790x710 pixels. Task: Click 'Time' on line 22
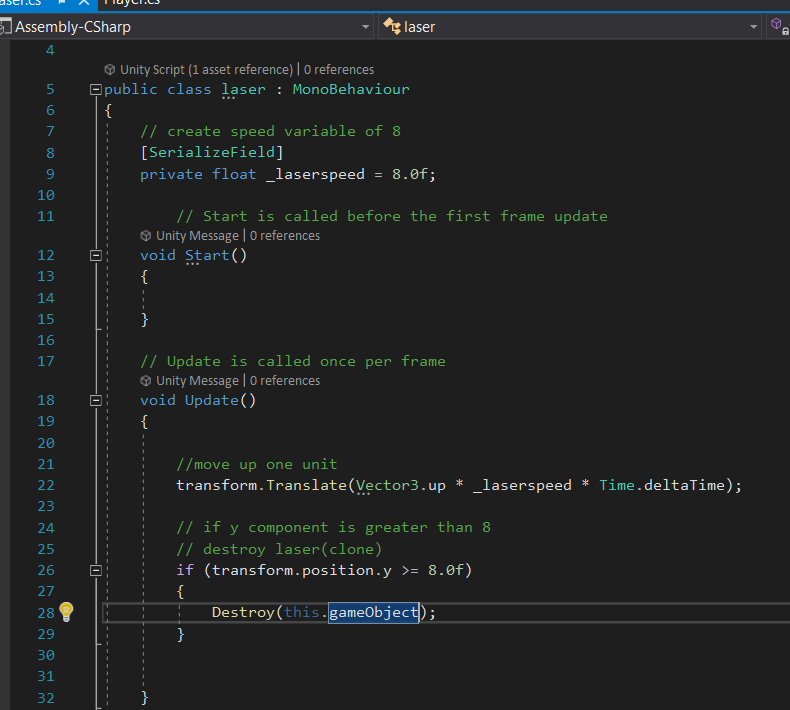[x=617, y=485]
